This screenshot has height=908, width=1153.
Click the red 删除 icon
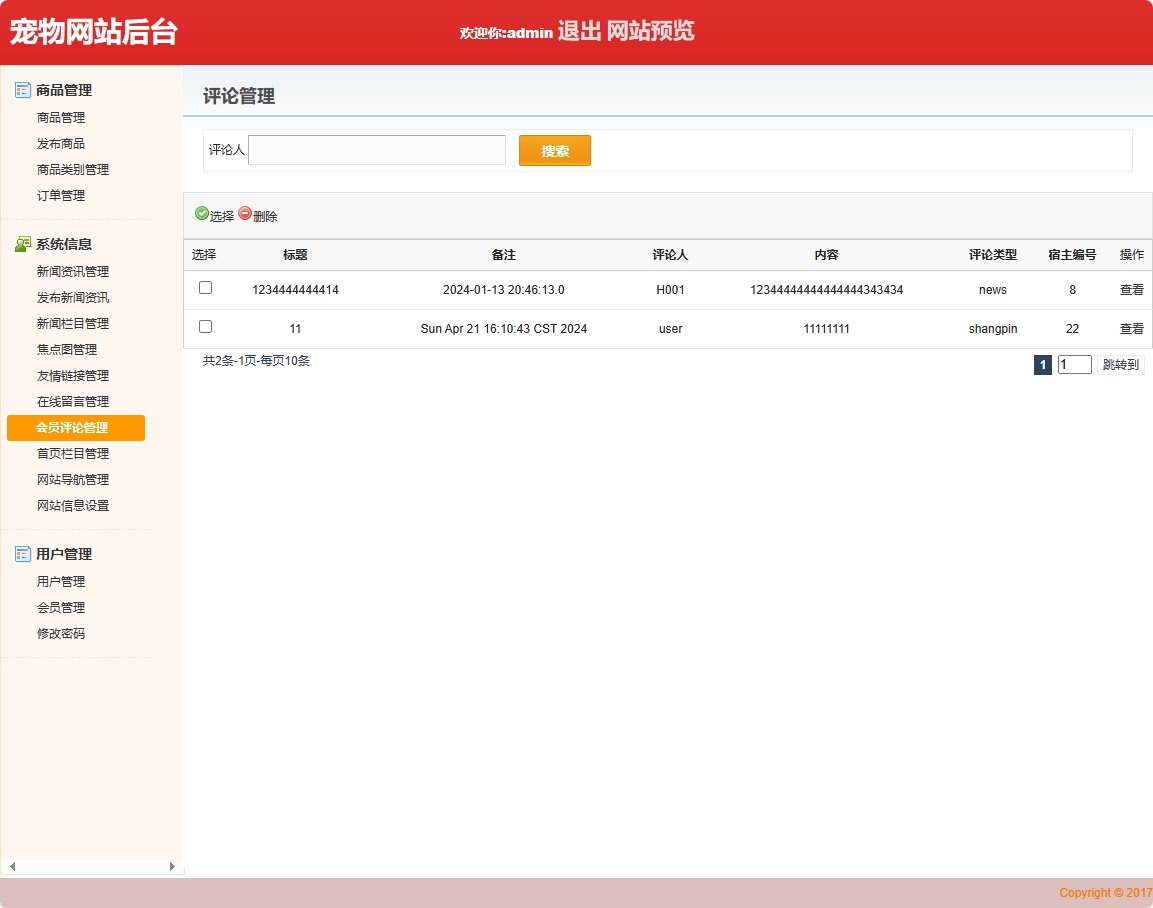[x=245, y=213]
